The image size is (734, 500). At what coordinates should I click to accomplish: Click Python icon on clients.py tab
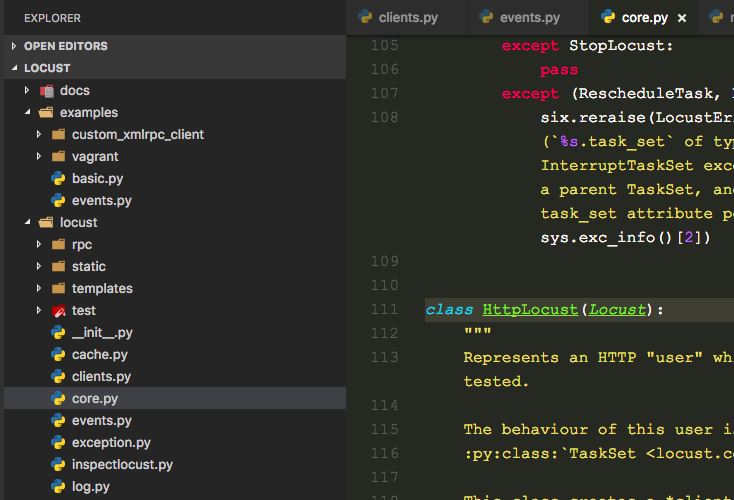pyautogui.click(x=365, y=17)
